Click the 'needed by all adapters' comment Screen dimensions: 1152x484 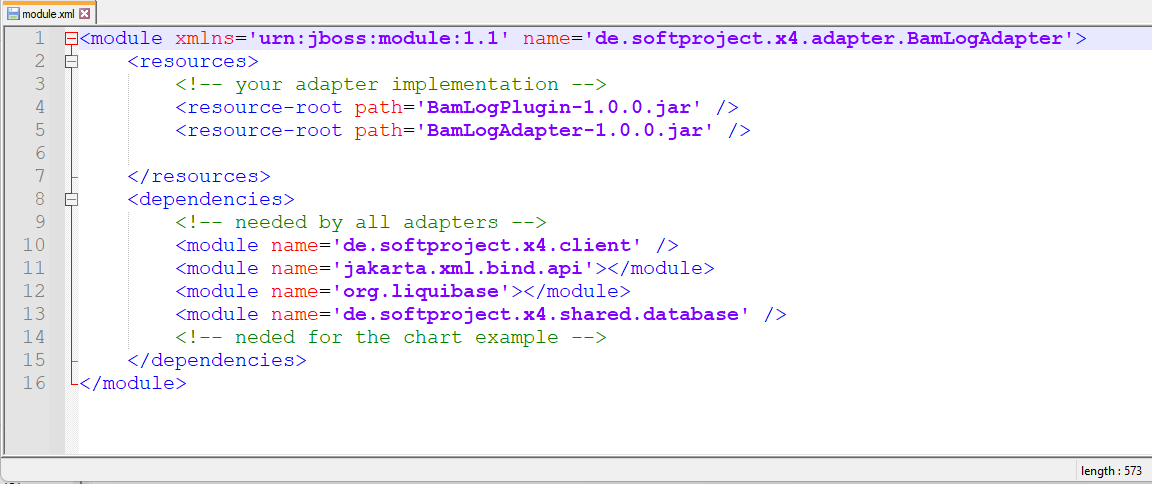tap(360, 222)
